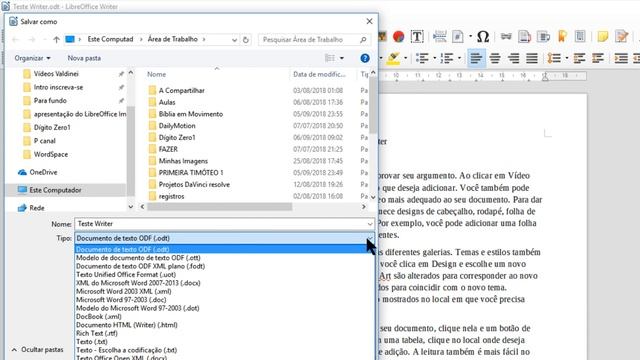The height and width of the screenshot is (360, 640).
Task: Go back in Salvar como dialog
Action: click(16, 40)
